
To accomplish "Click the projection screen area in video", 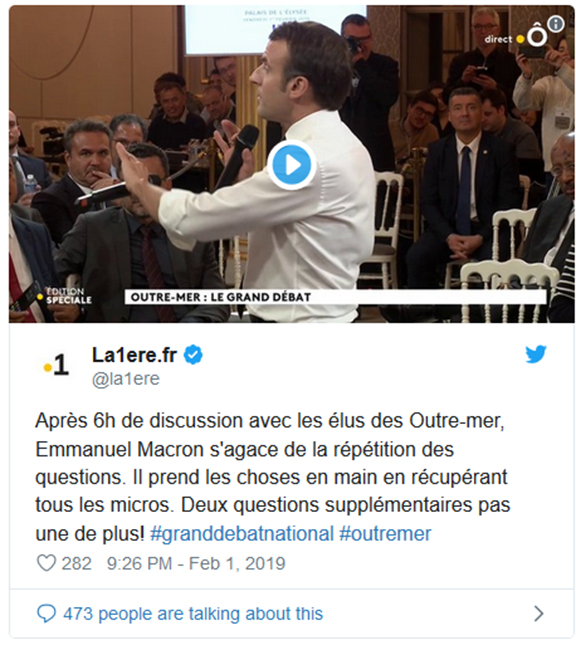I will pyautogui.click(x=275, y=30).
